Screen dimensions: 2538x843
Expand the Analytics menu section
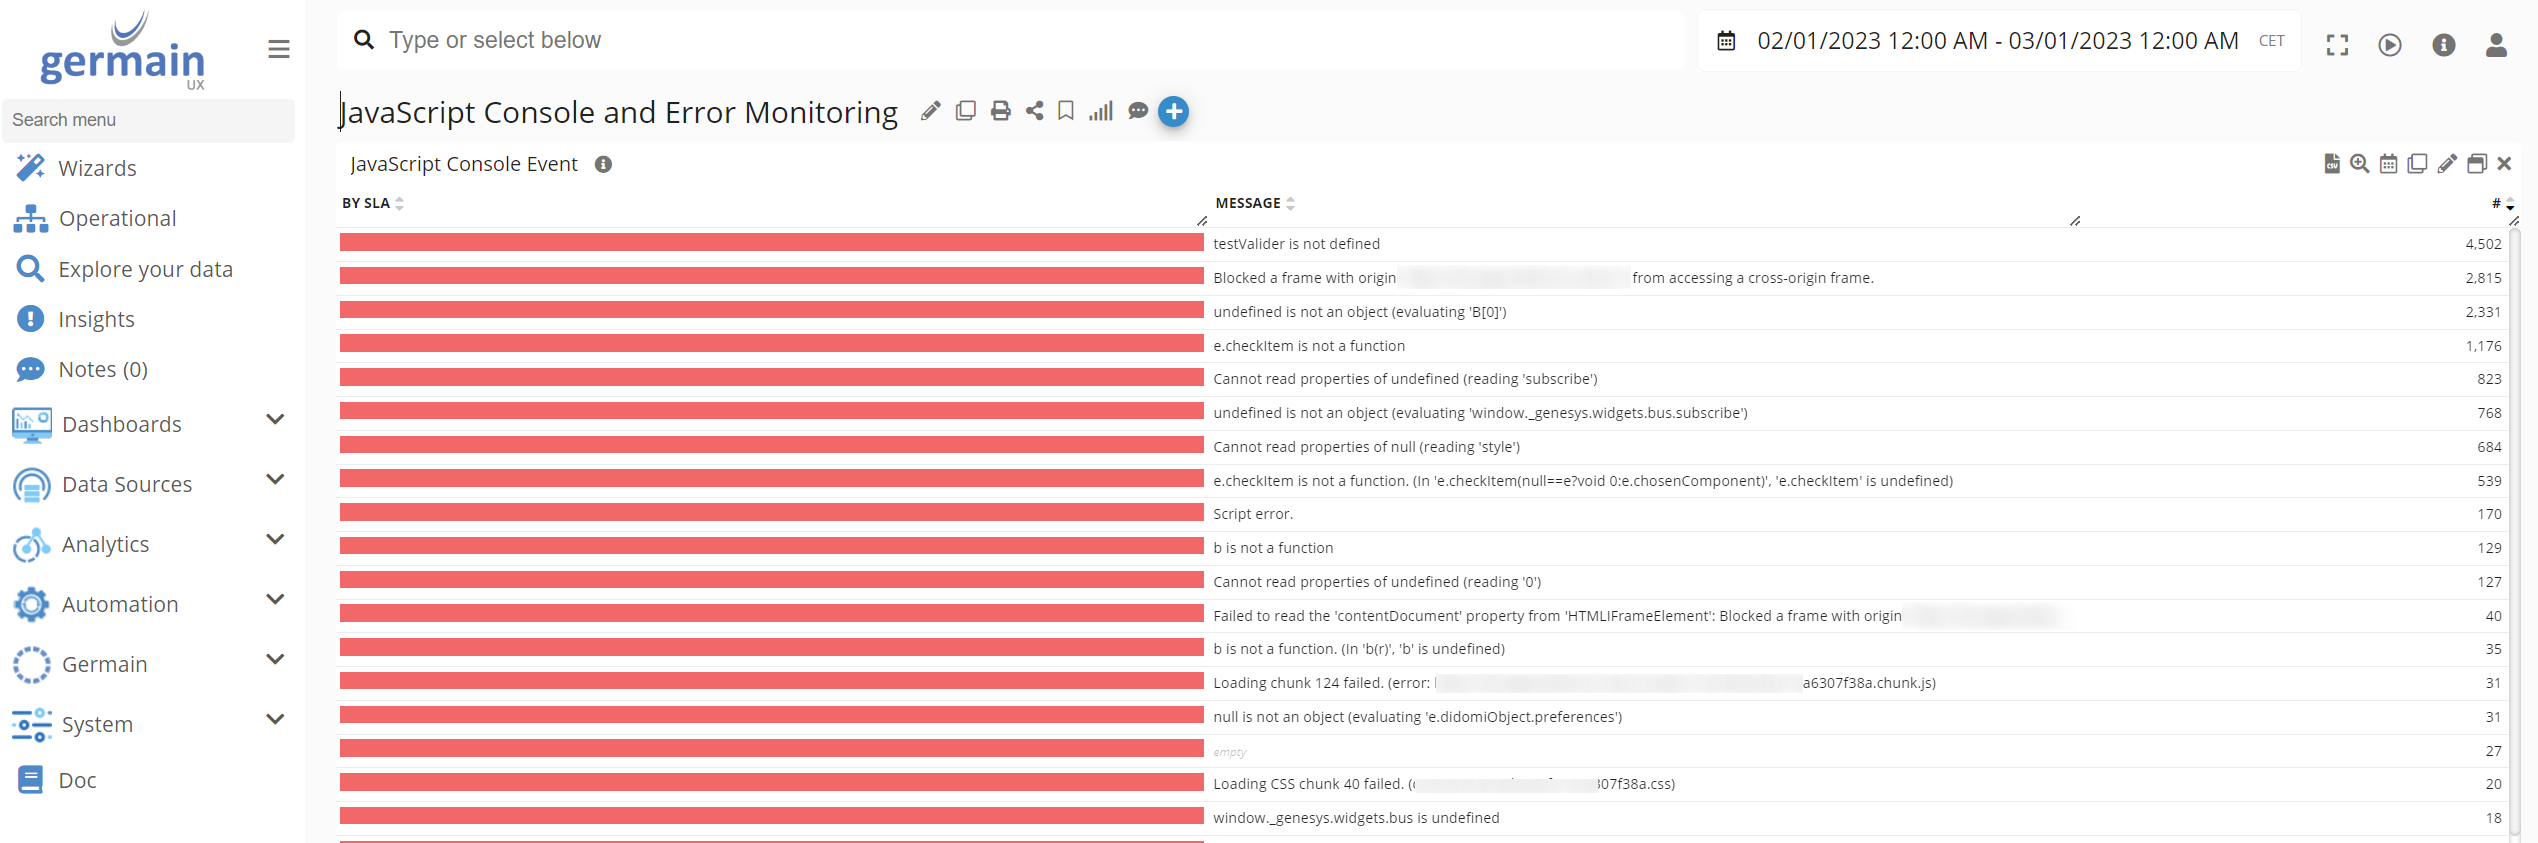275,540
